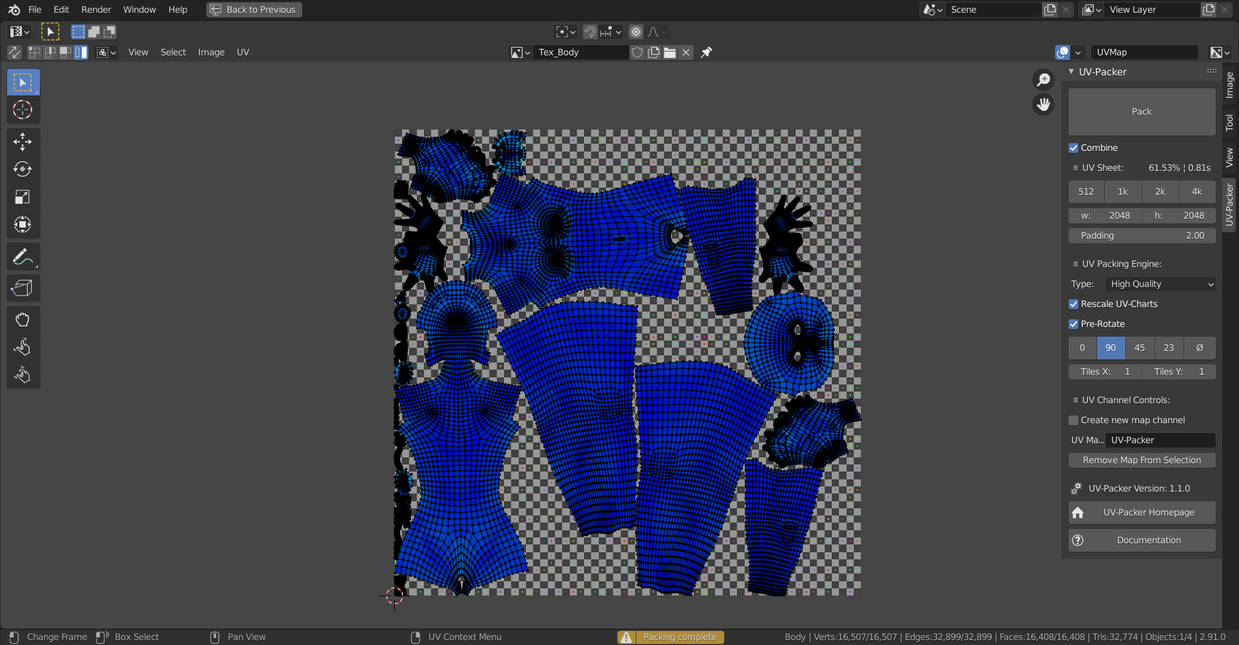Collapse the UV-Packer panel
Screen dimensions: 1239x645
pos(1072,72)
